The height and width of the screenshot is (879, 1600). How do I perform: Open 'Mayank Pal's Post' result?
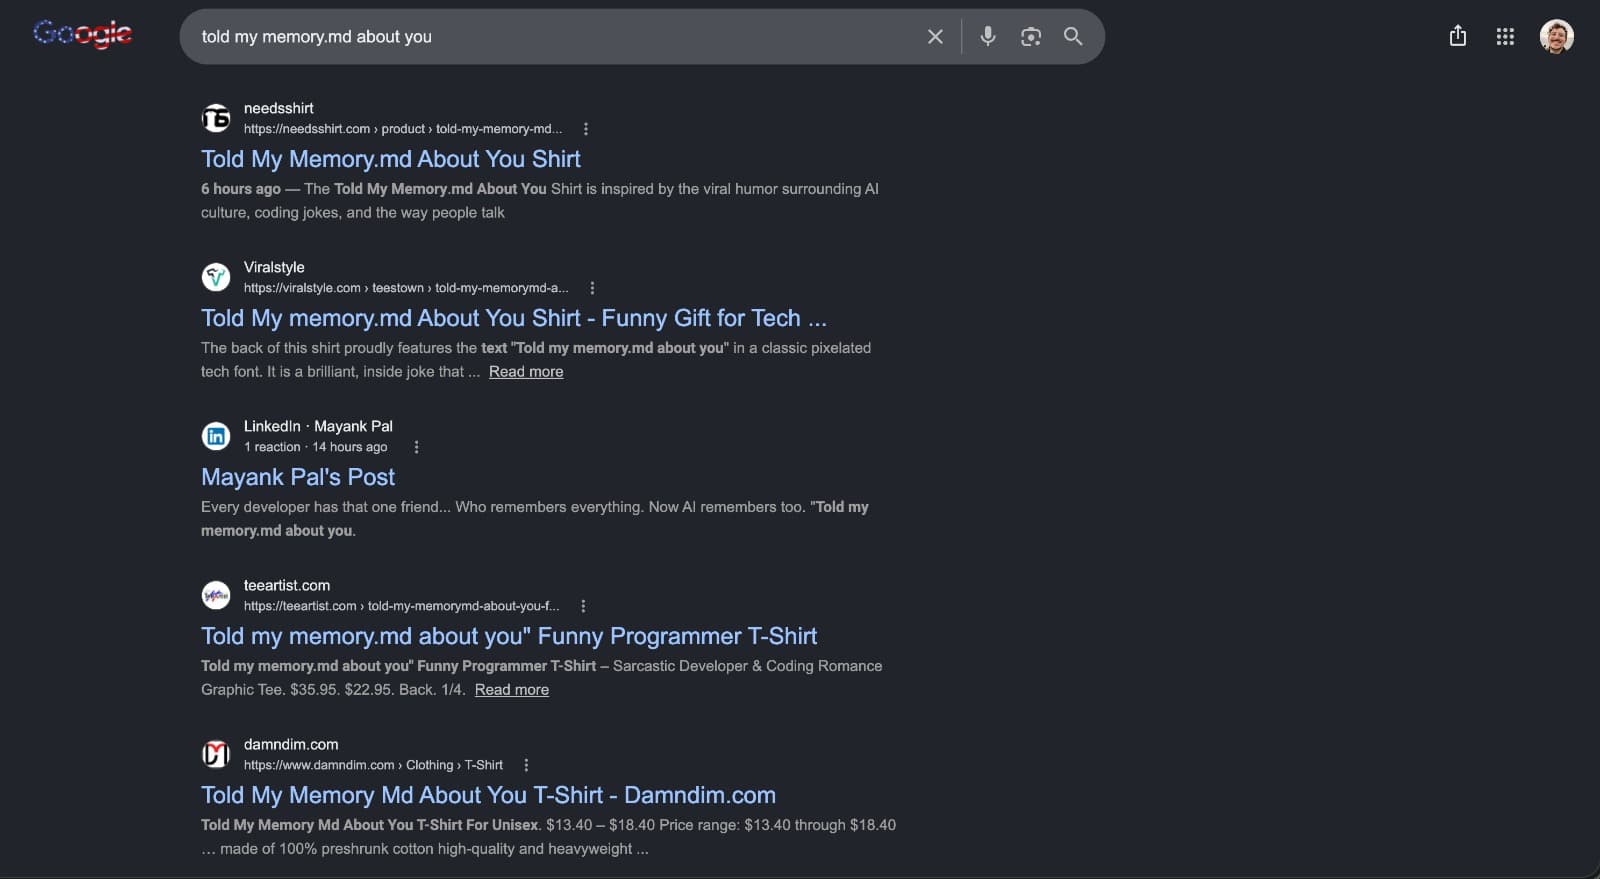click(x=298, y=477)
